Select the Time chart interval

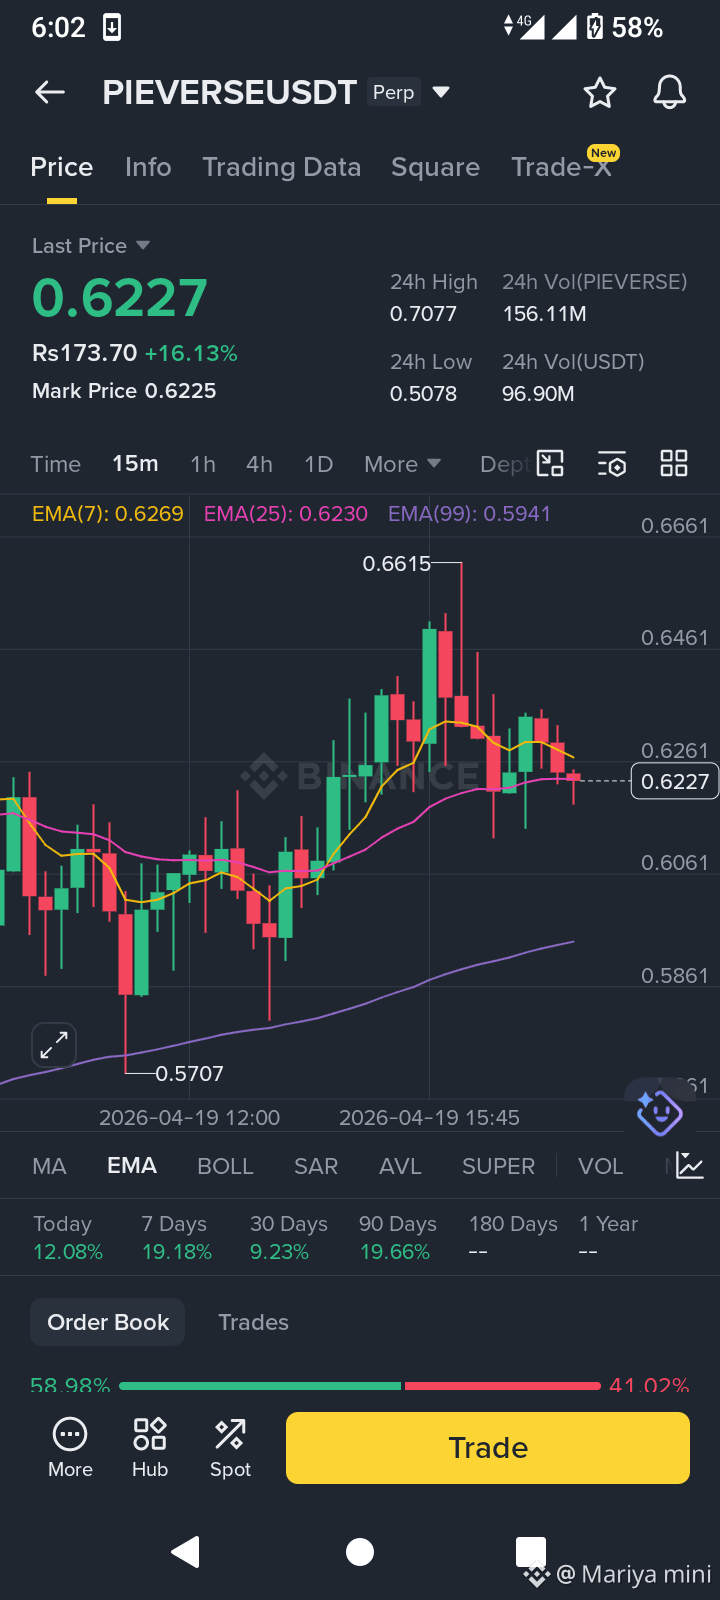click(x=56, y=464)
